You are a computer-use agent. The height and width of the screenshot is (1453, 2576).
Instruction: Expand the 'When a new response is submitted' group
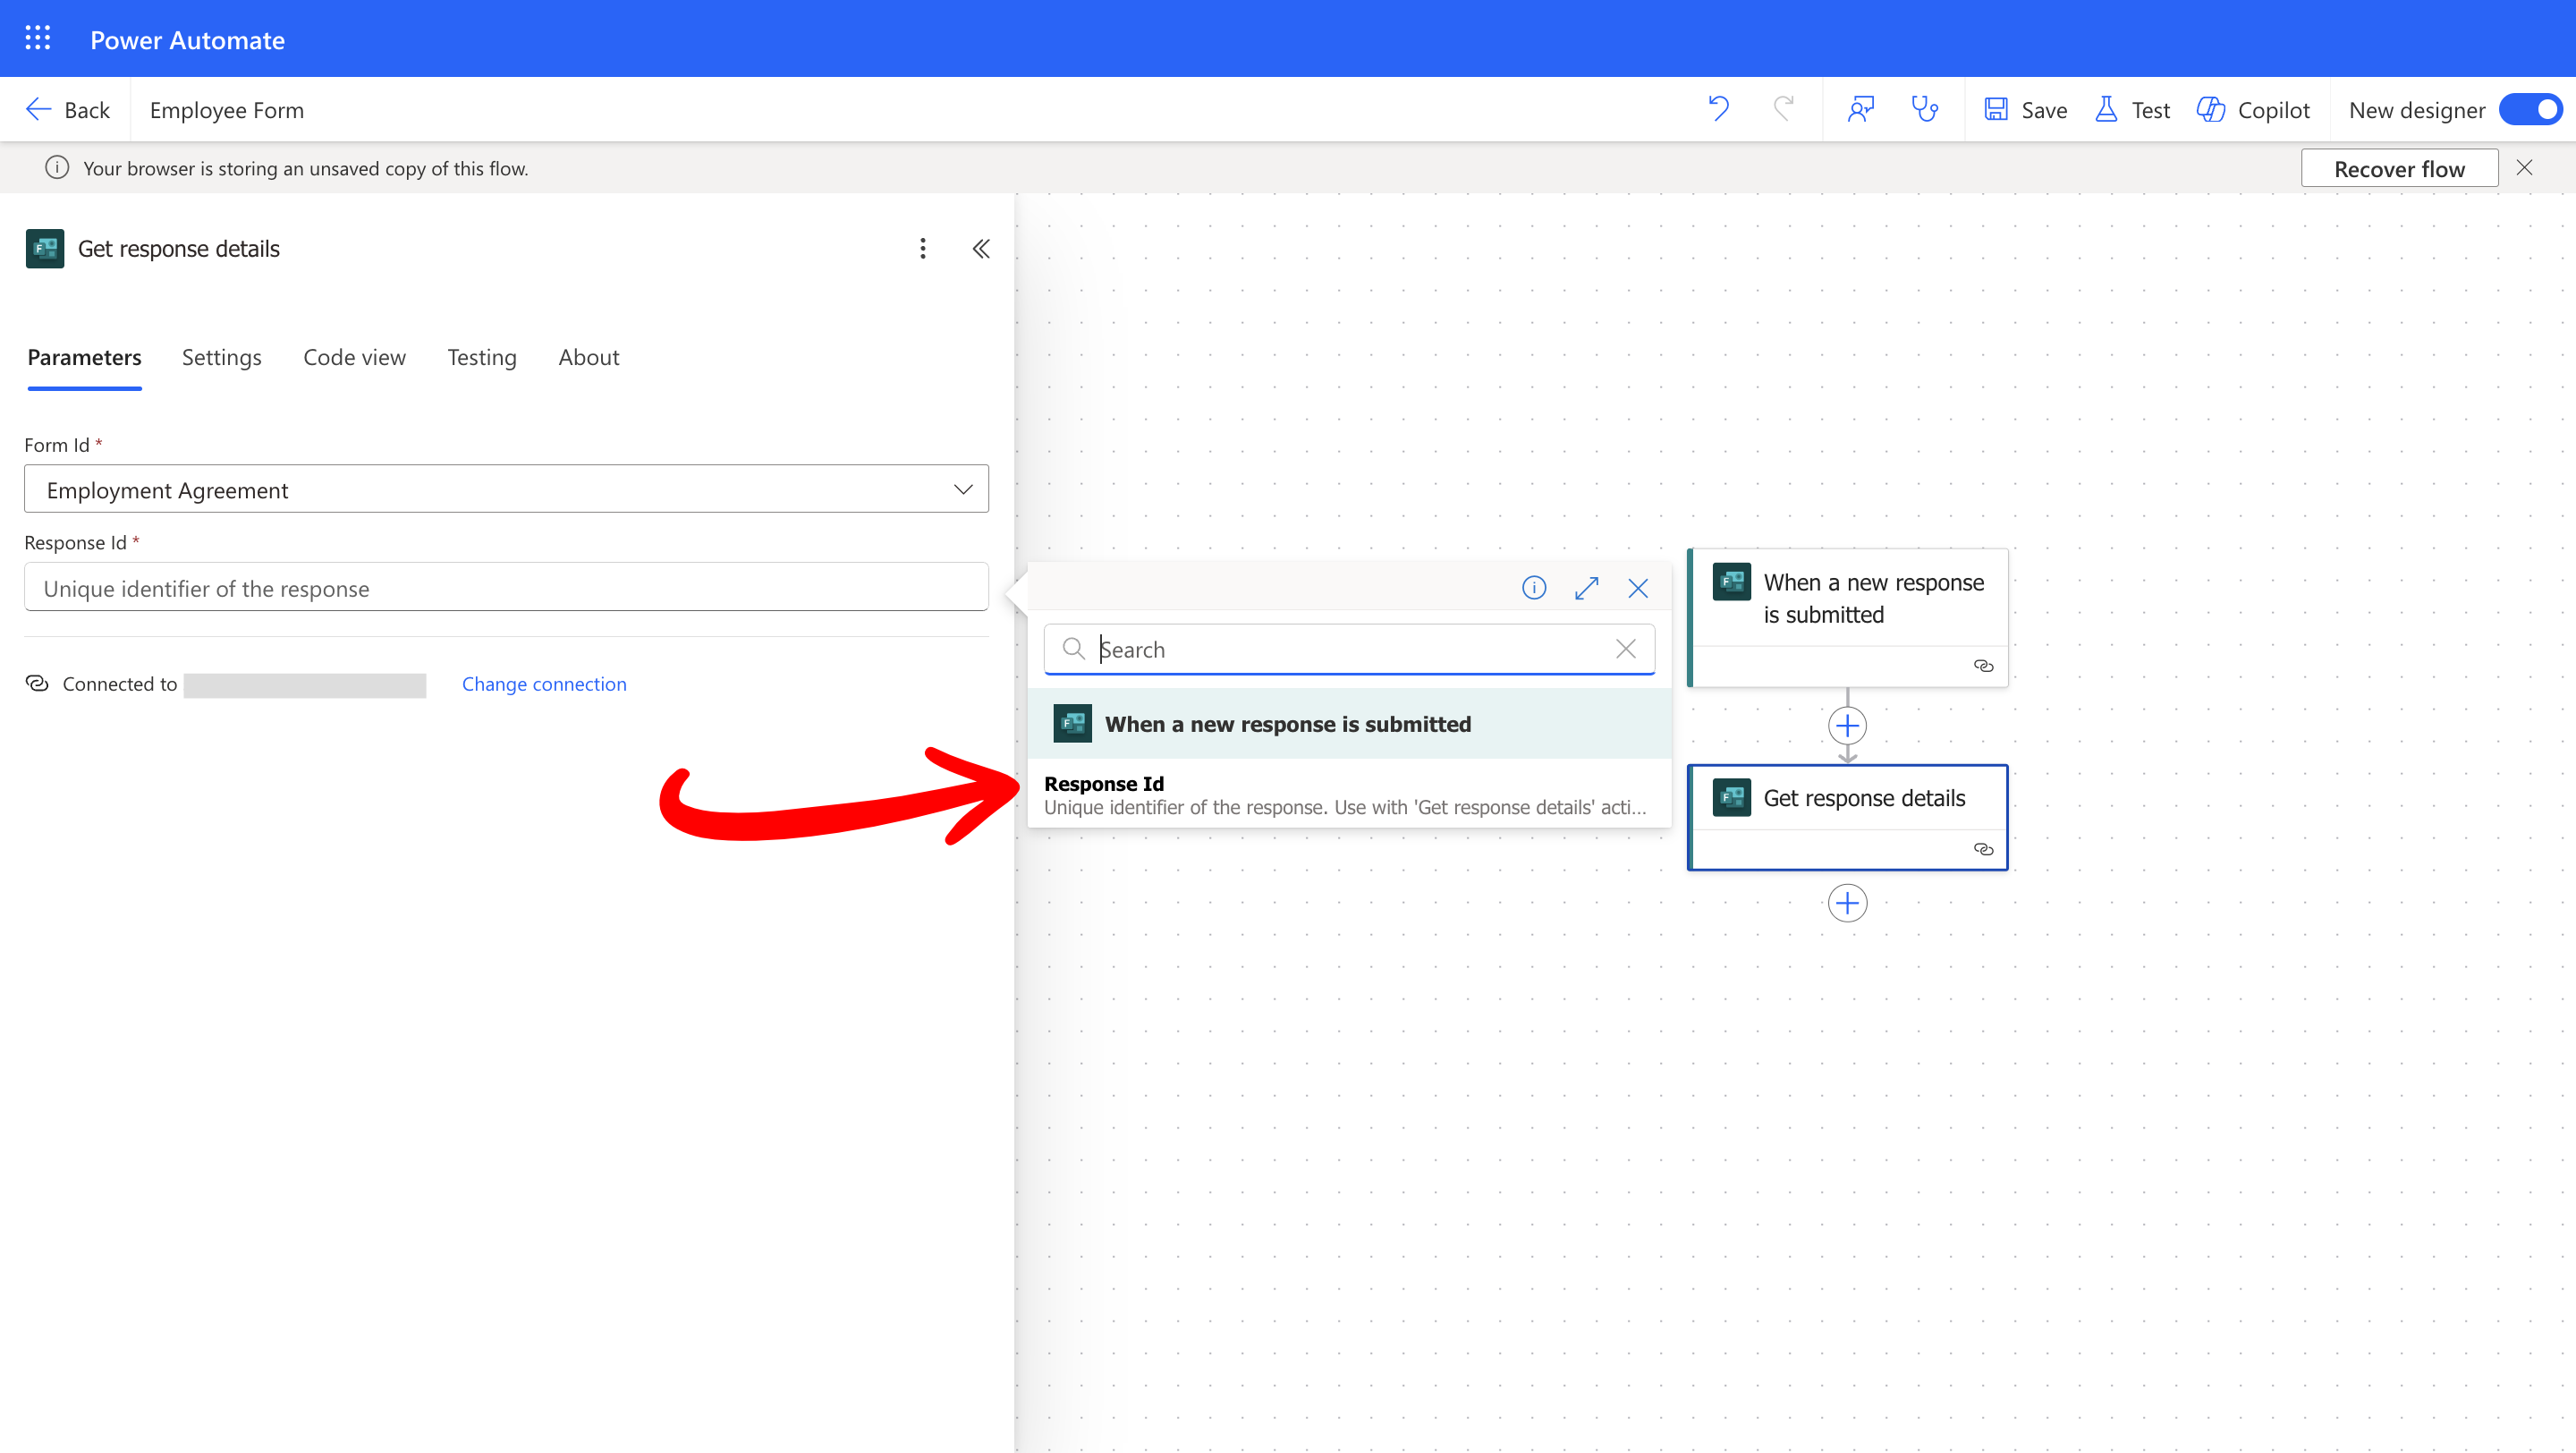[1287, 723]
